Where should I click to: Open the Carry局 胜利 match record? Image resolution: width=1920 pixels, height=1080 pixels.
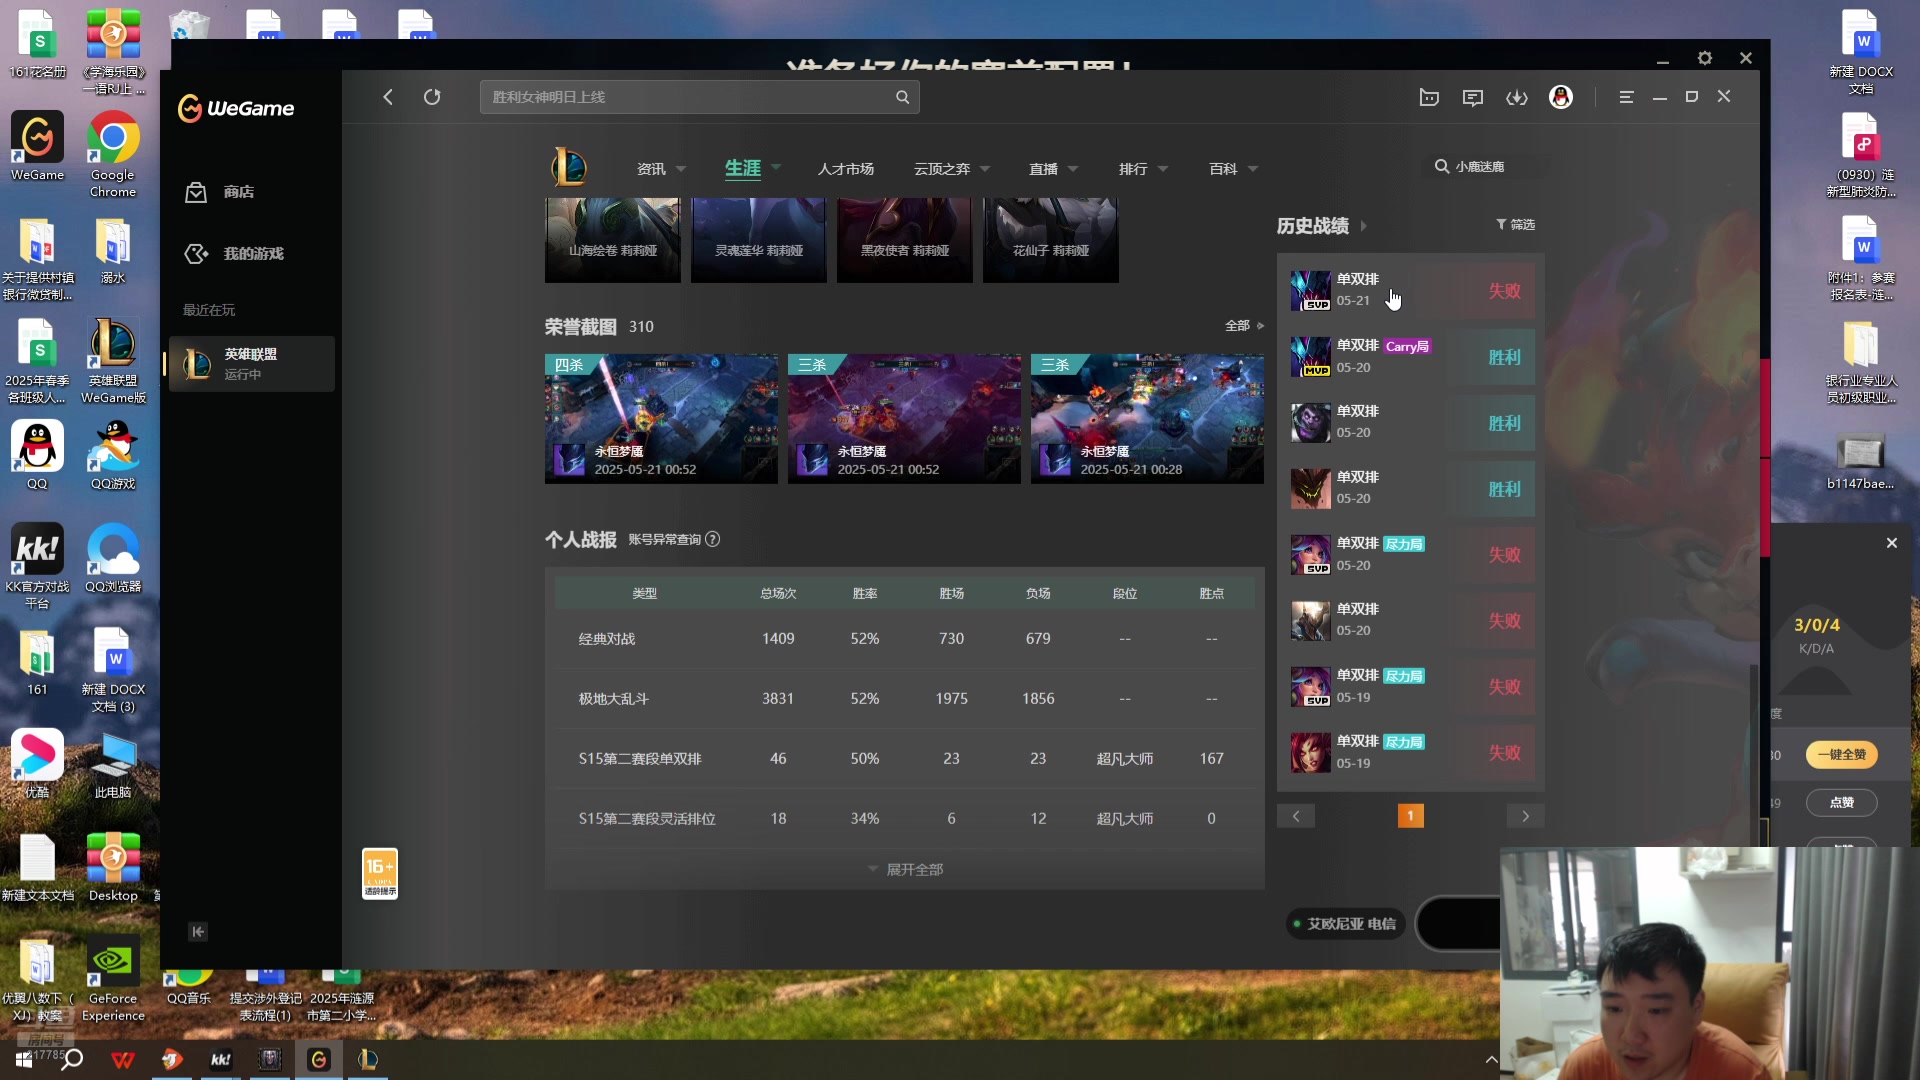pyautogui.click(x=1410, y=357)
